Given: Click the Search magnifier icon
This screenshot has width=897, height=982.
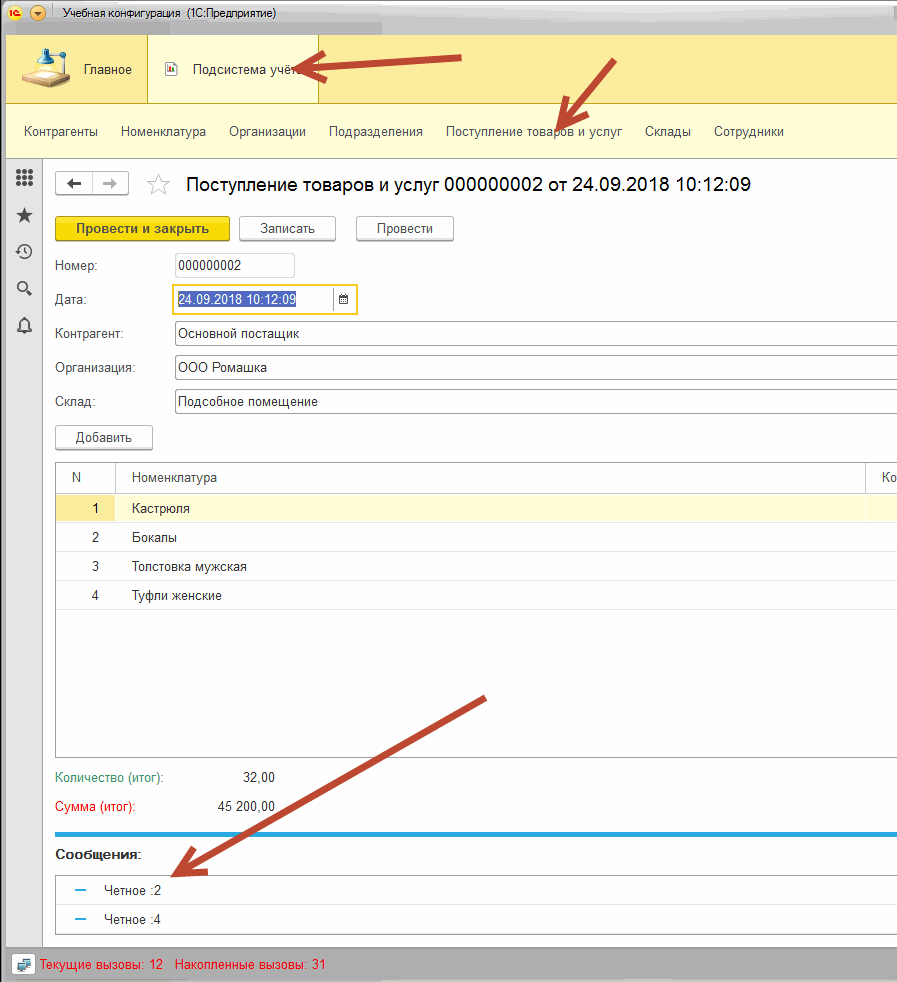Looking at the screenshot, I should point(25,289).
